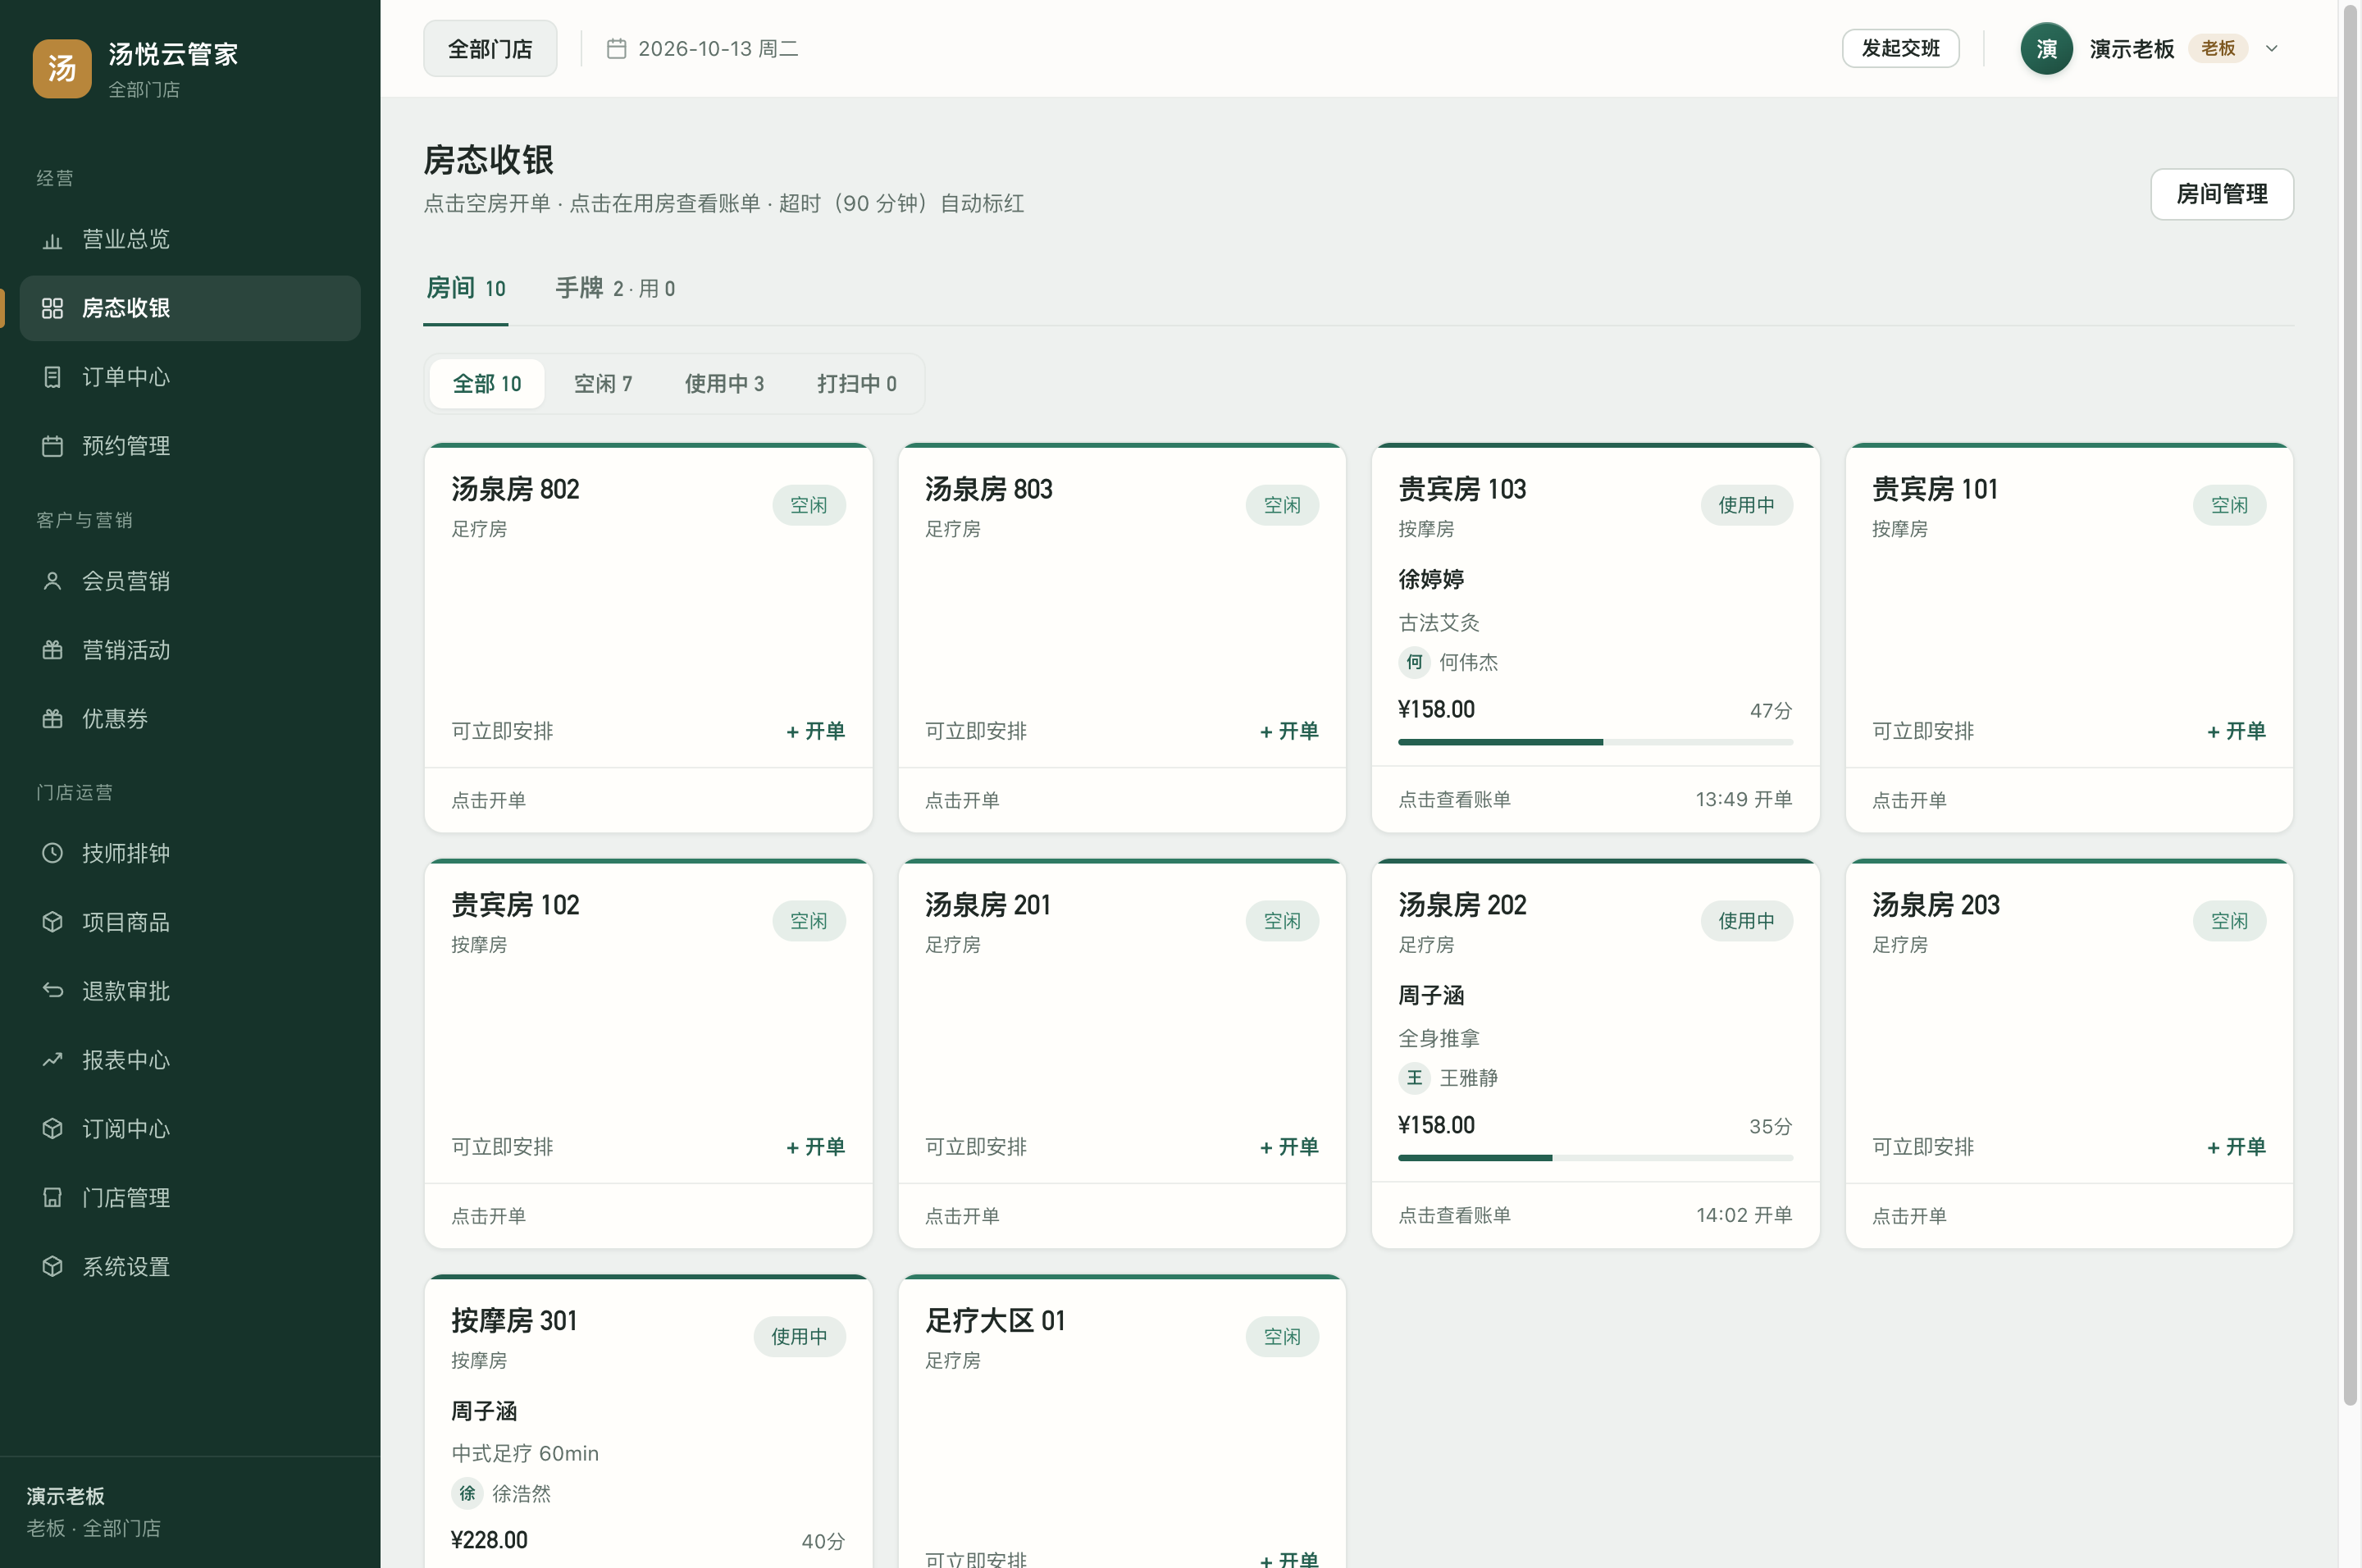Click the 营销活动 gift icon
2362x1568 pixels.
[x=52, y=650]
